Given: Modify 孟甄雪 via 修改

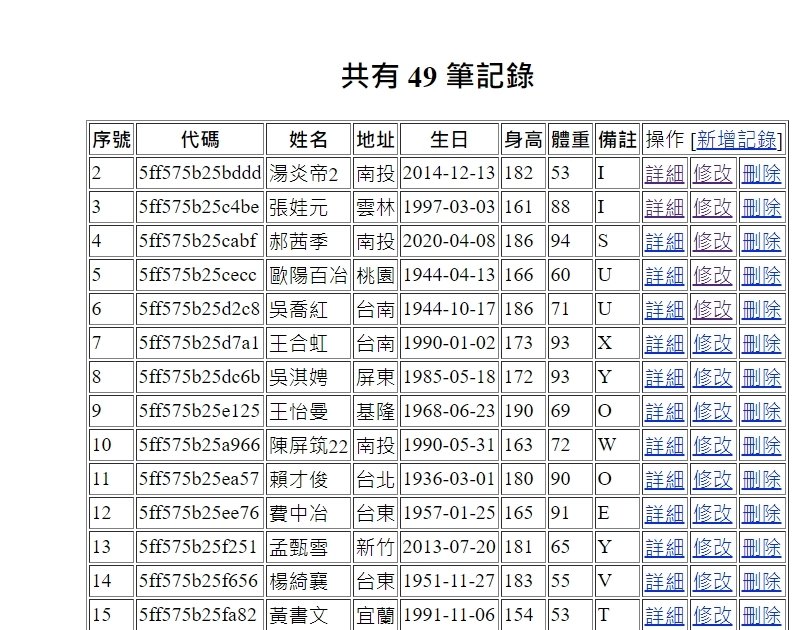Looking at the screenshot, I should coord(713,548).
